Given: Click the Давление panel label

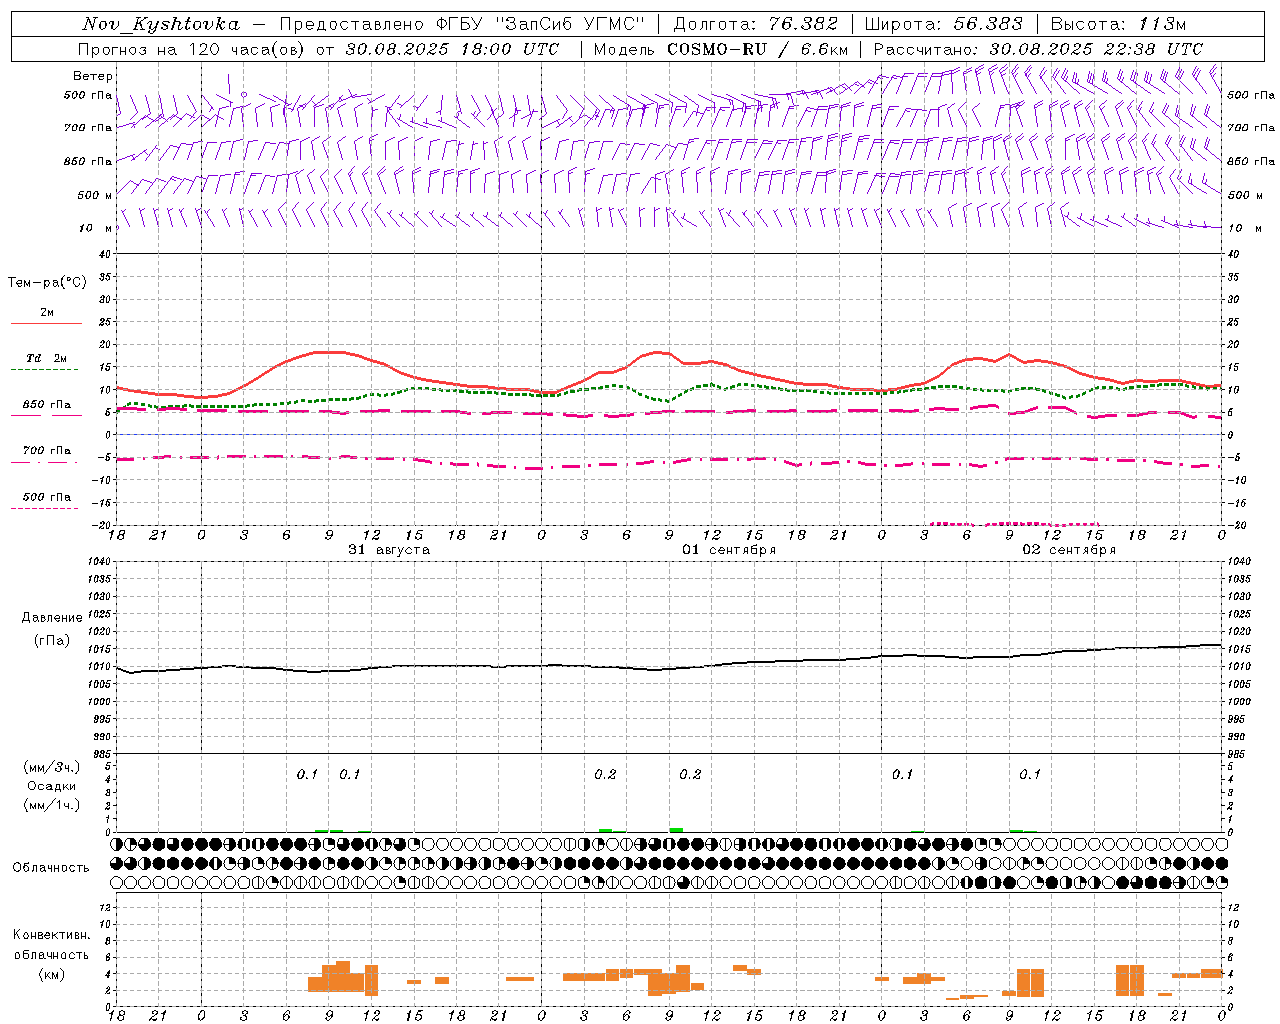Looking at the screenshot, I should click(x=52, y=618).
